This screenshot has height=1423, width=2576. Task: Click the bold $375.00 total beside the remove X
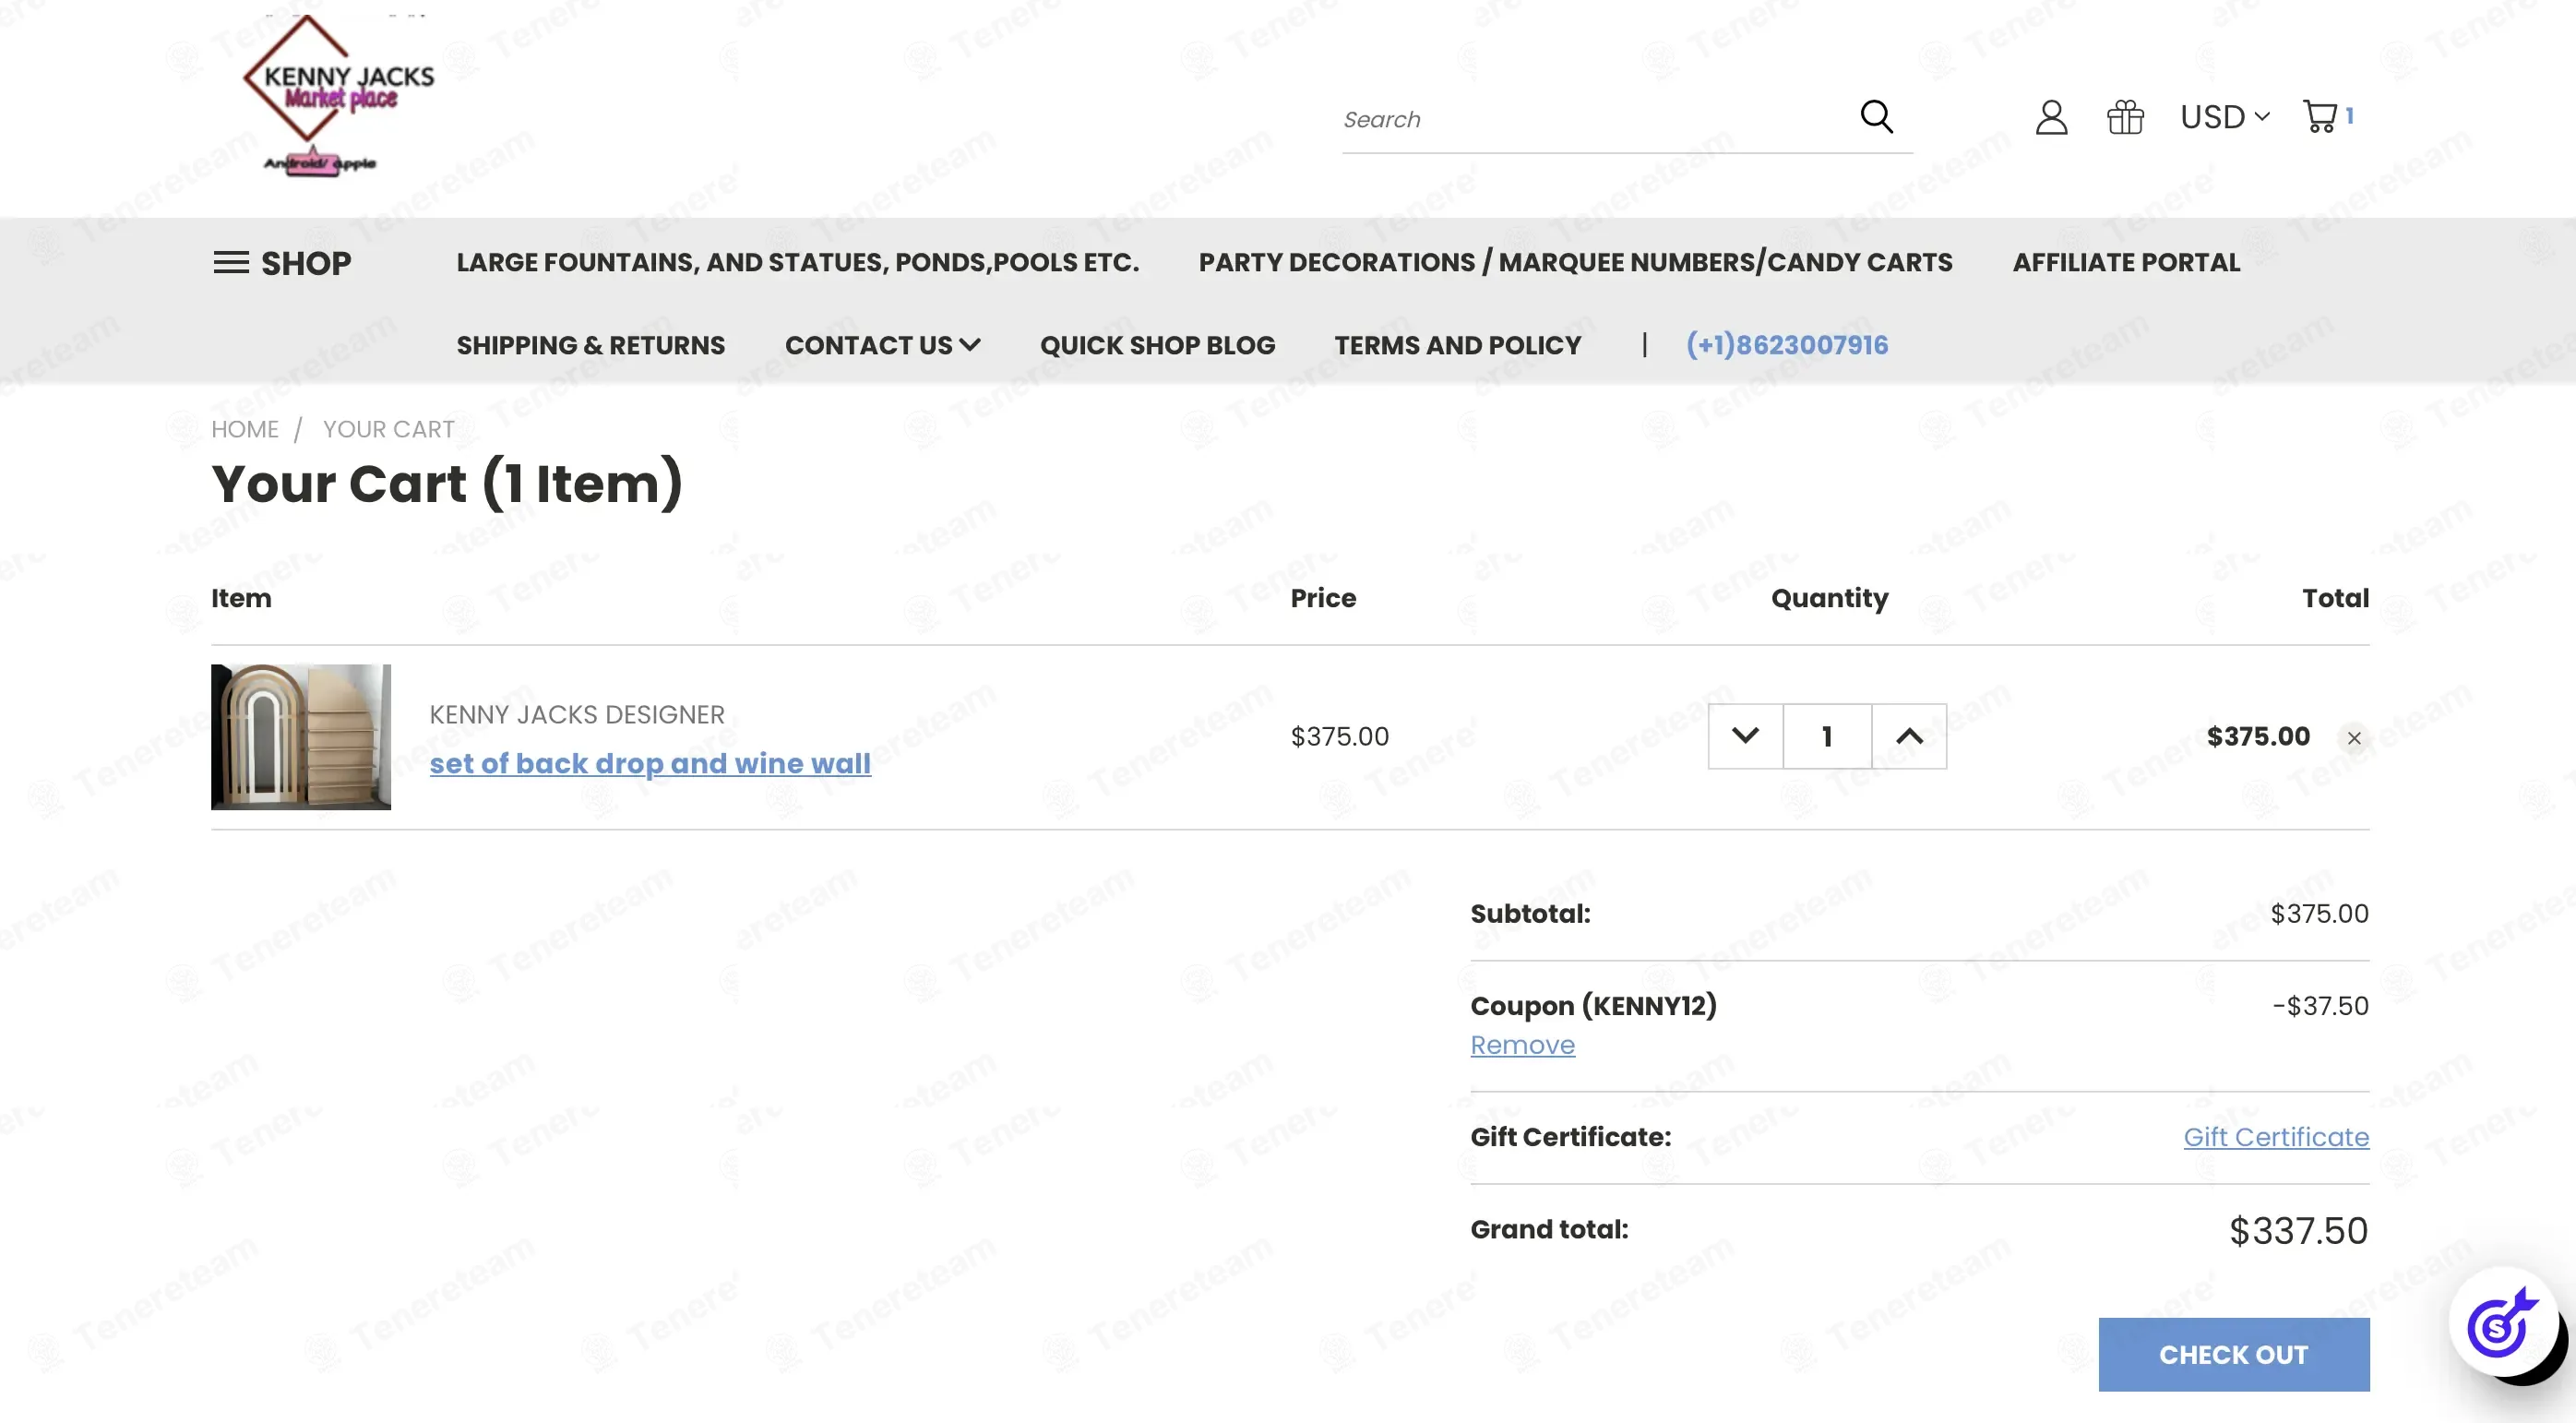point(2258,737)
